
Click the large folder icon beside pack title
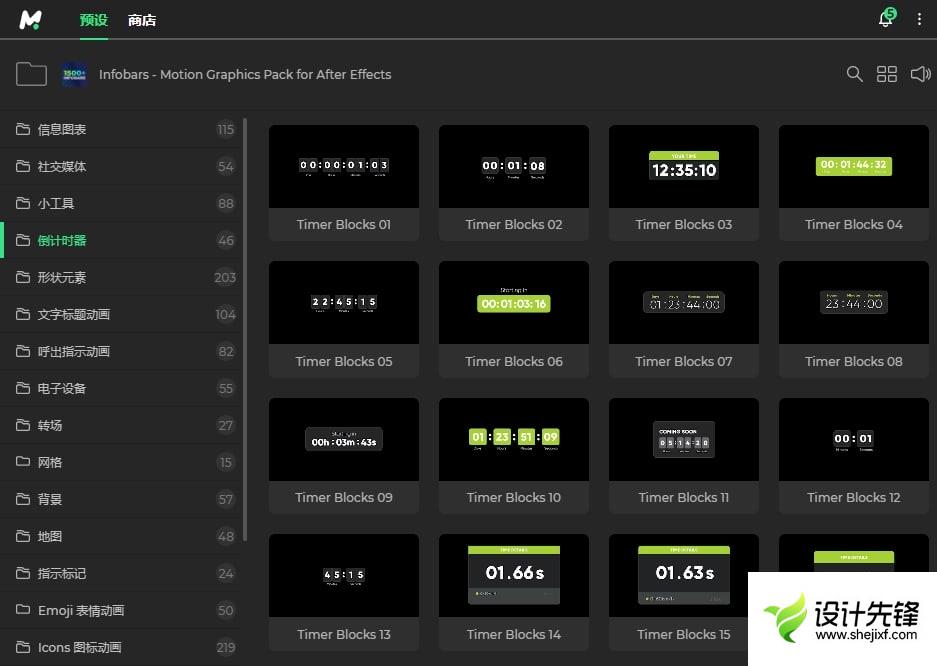point(31,74)
